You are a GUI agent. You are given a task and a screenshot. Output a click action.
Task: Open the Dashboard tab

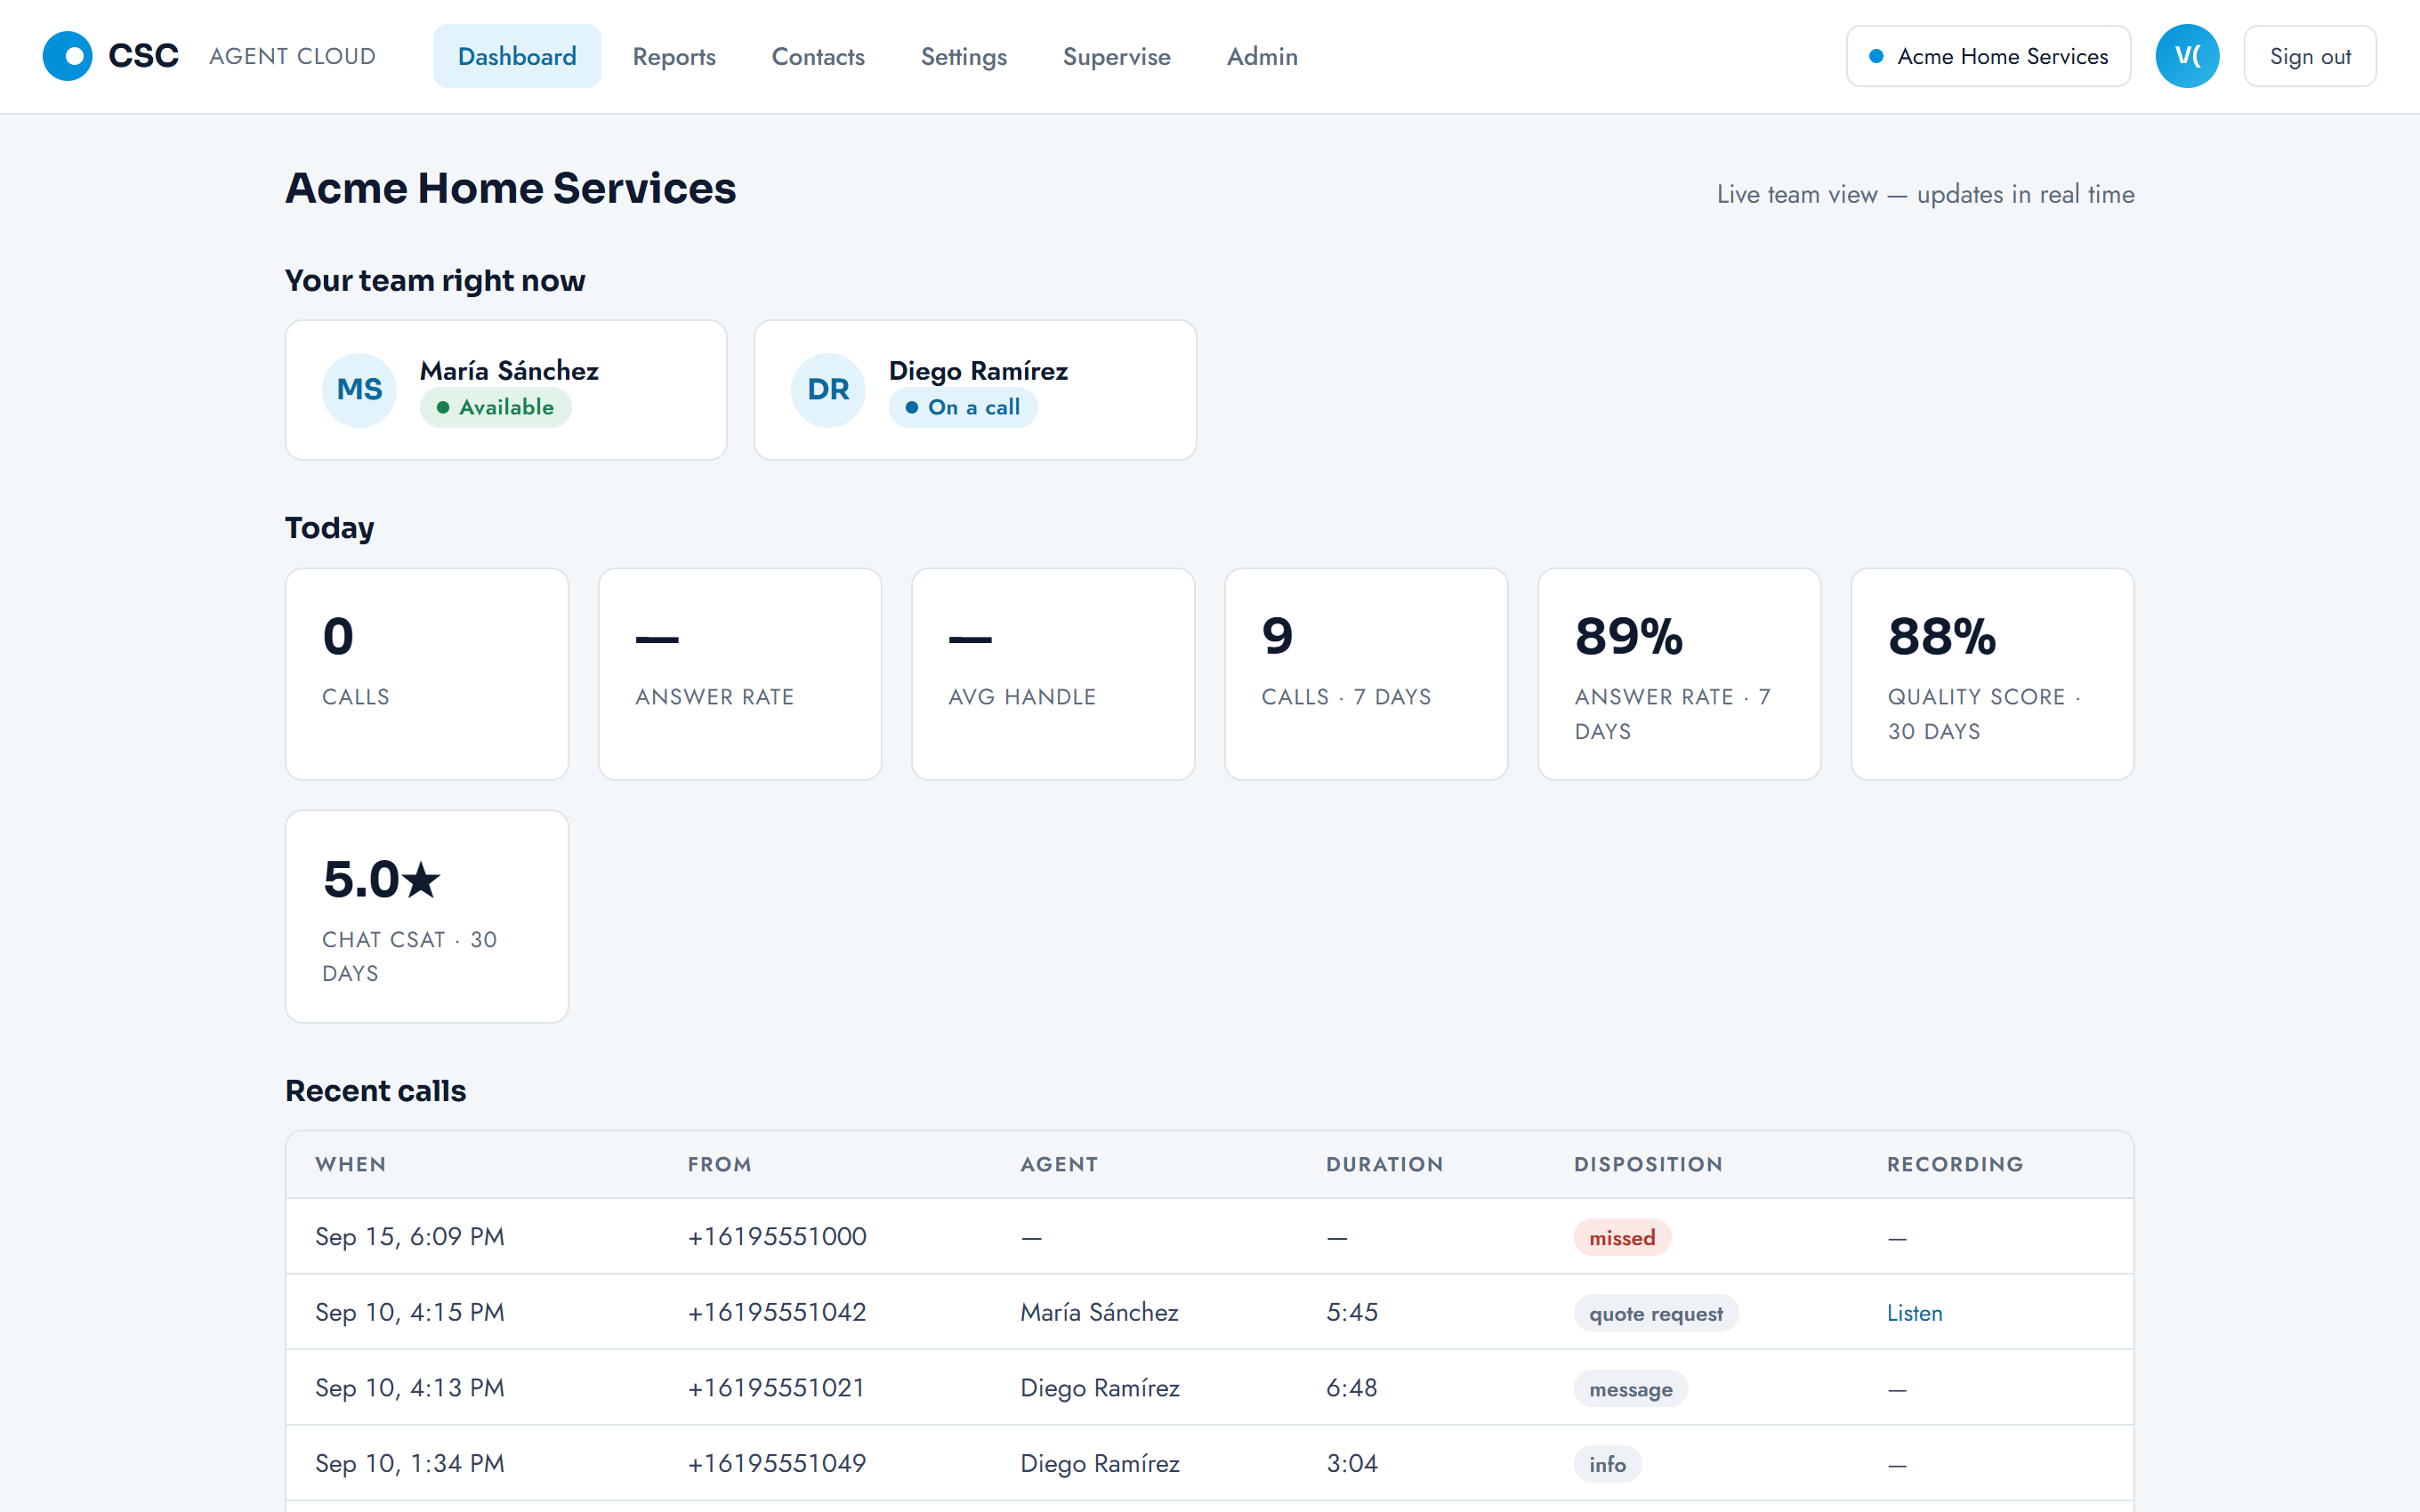click(517, 56)
